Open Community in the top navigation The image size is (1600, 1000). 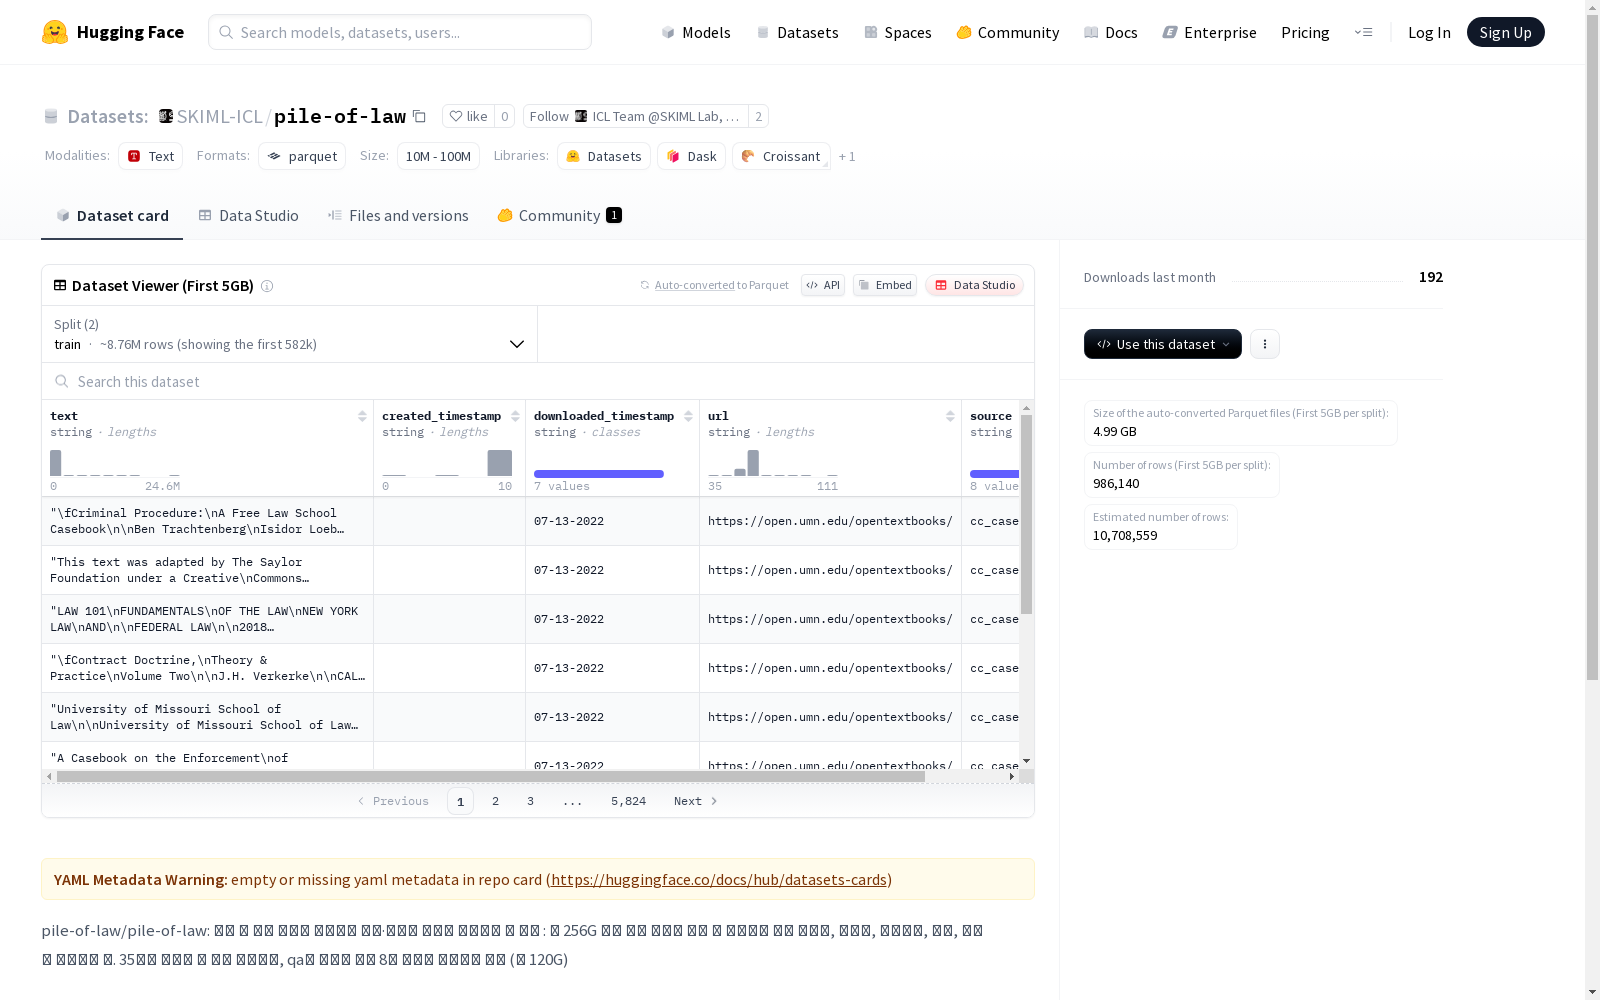[1008, 32]
